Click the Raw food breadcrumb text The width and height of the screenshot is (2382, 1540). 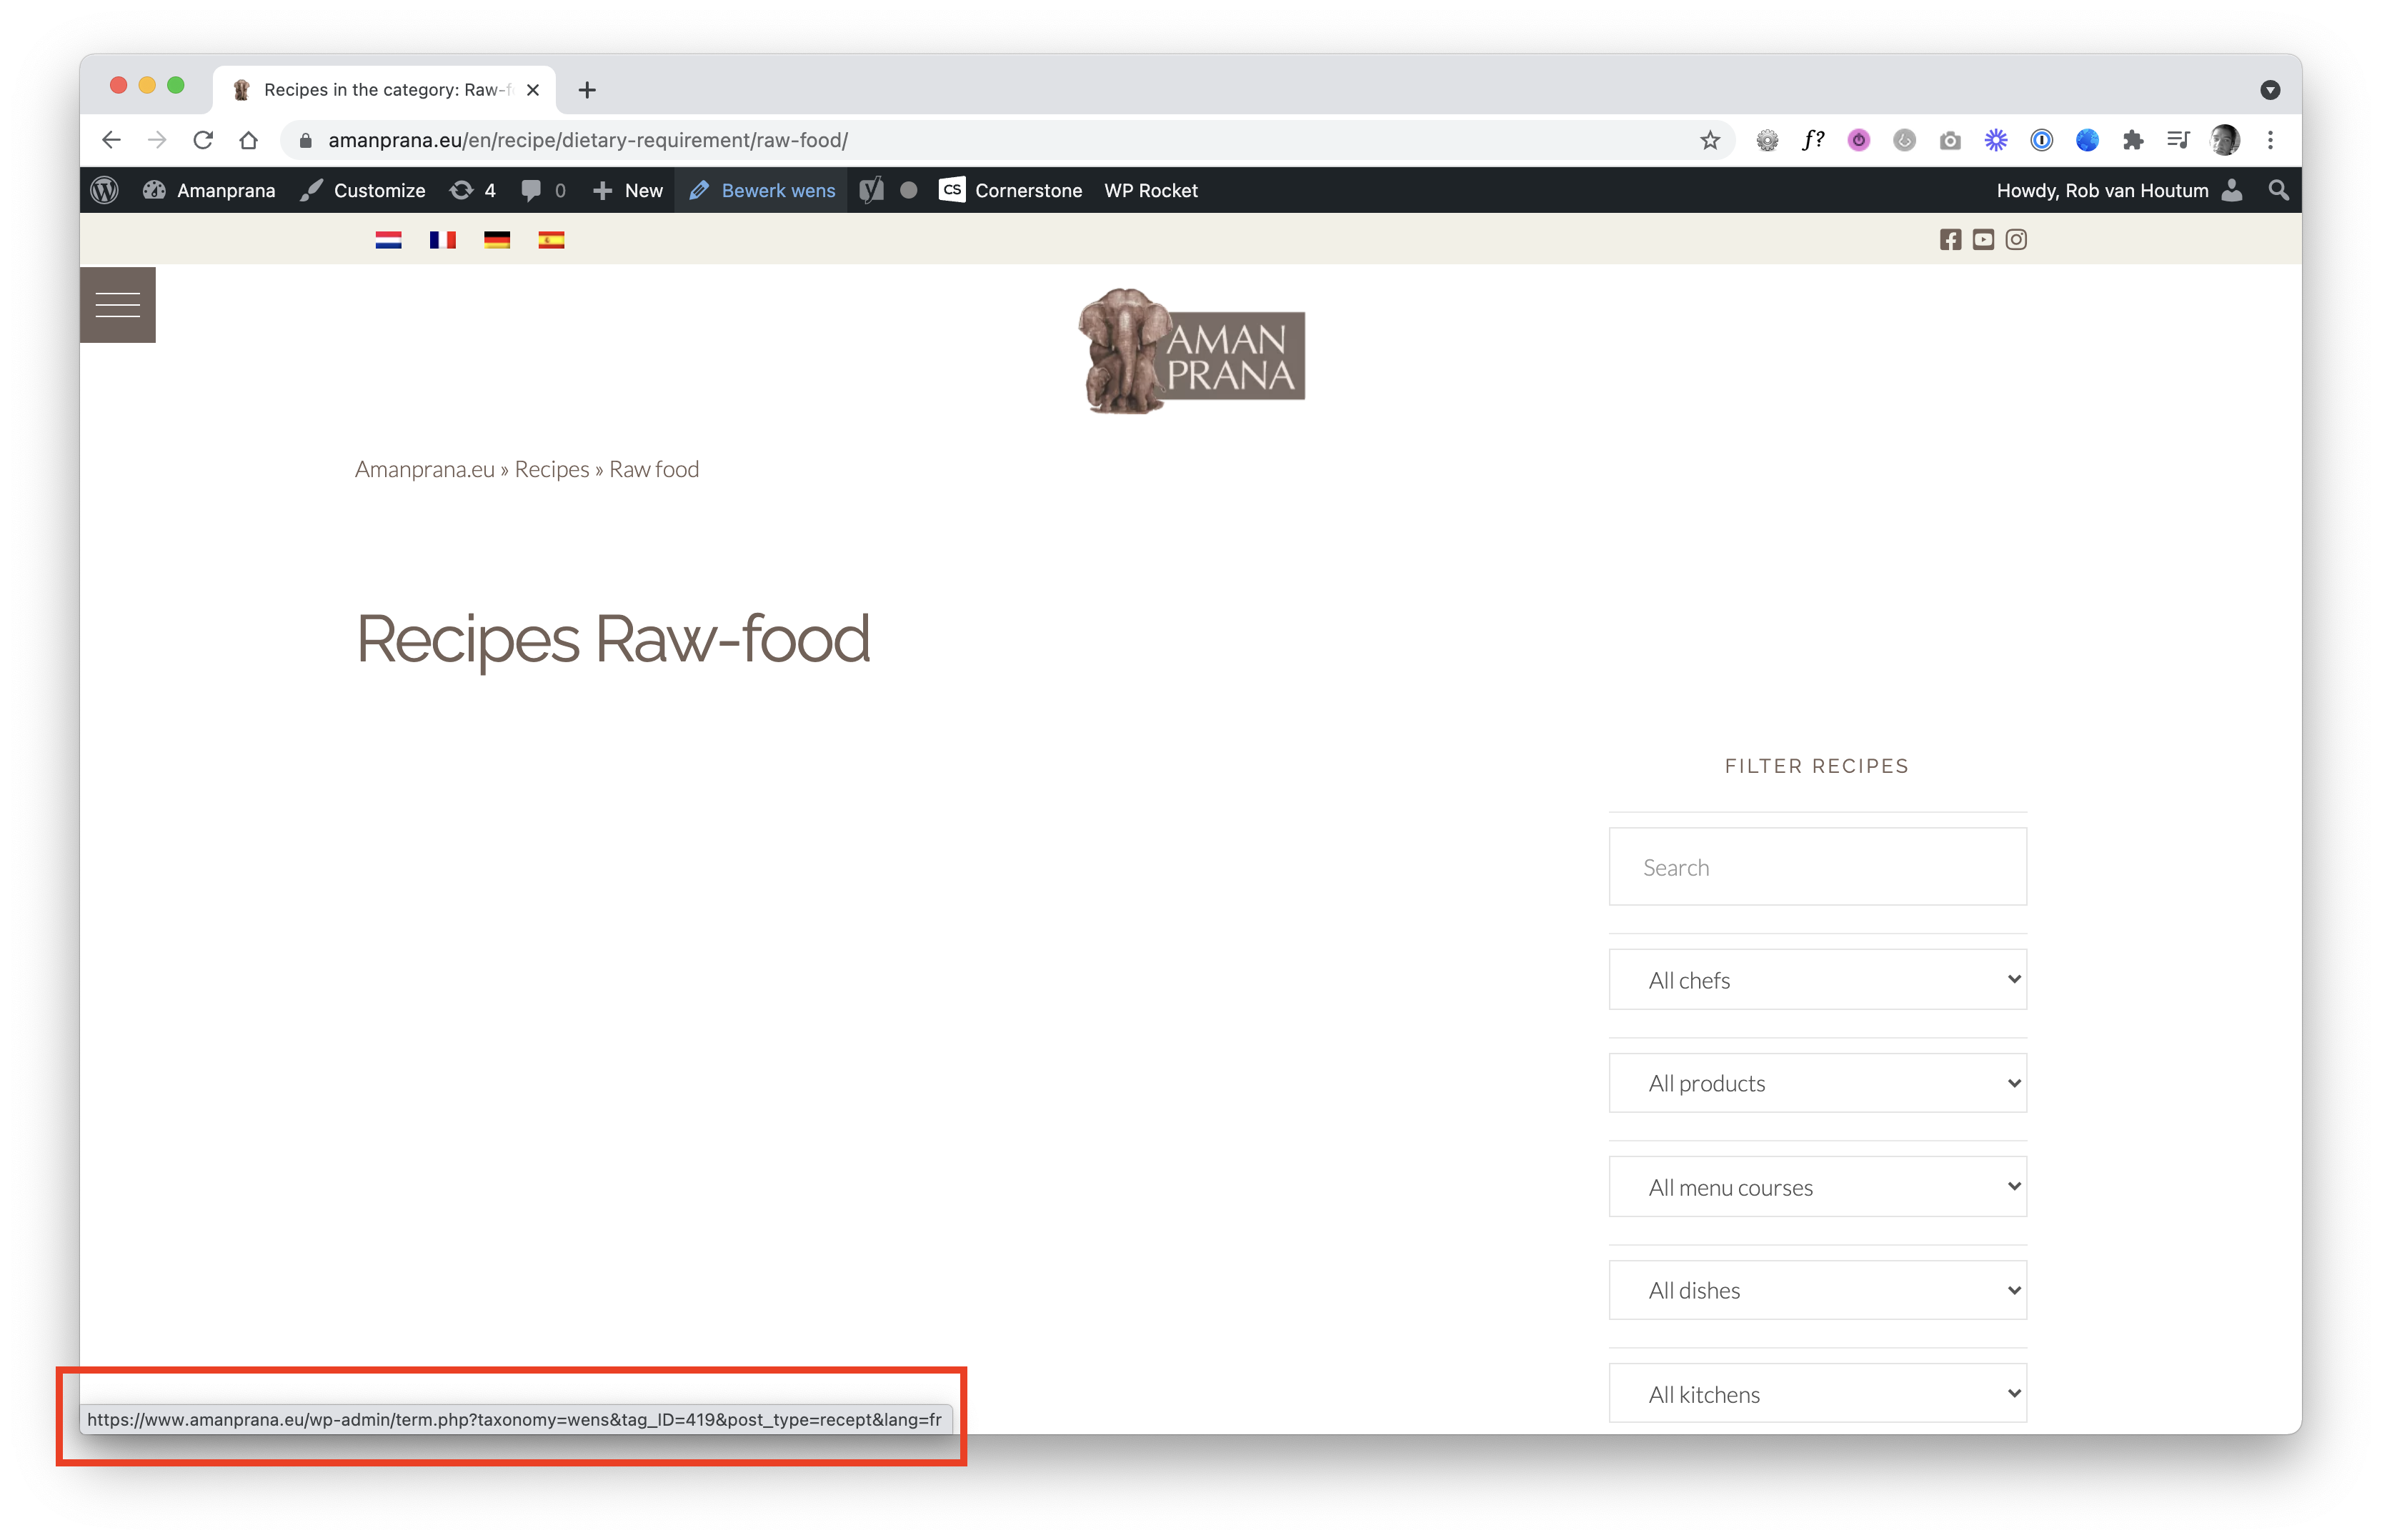[654, 469]
